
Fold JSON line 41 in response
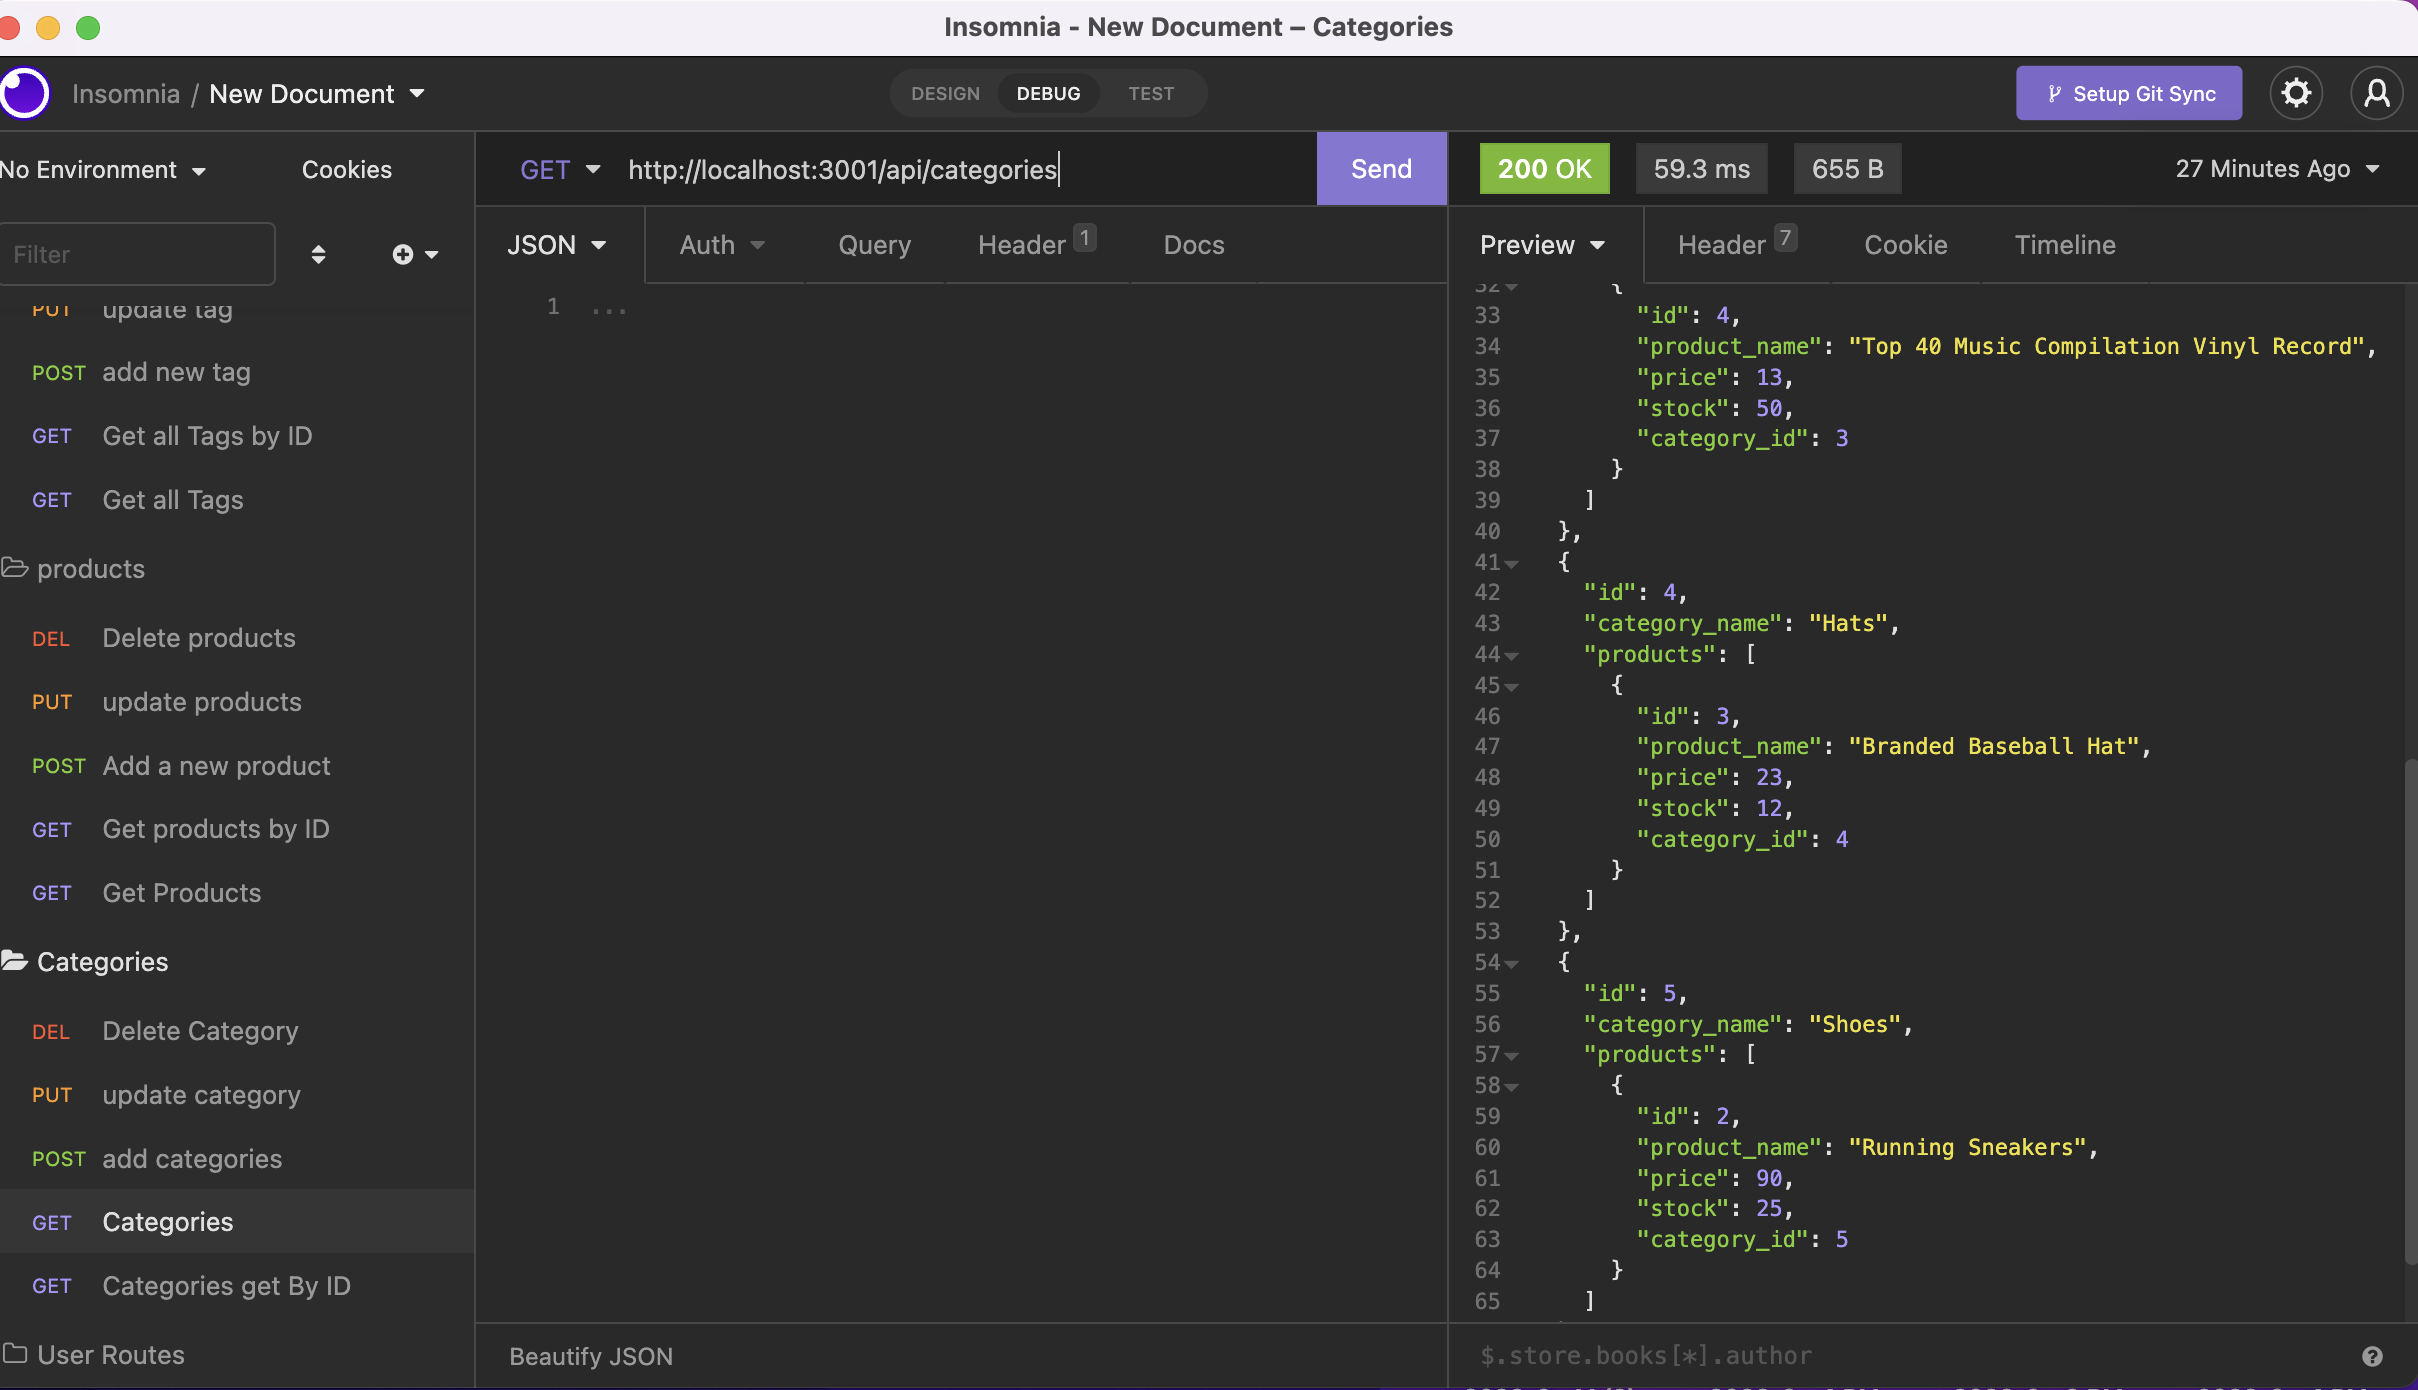coord(1512,563)
